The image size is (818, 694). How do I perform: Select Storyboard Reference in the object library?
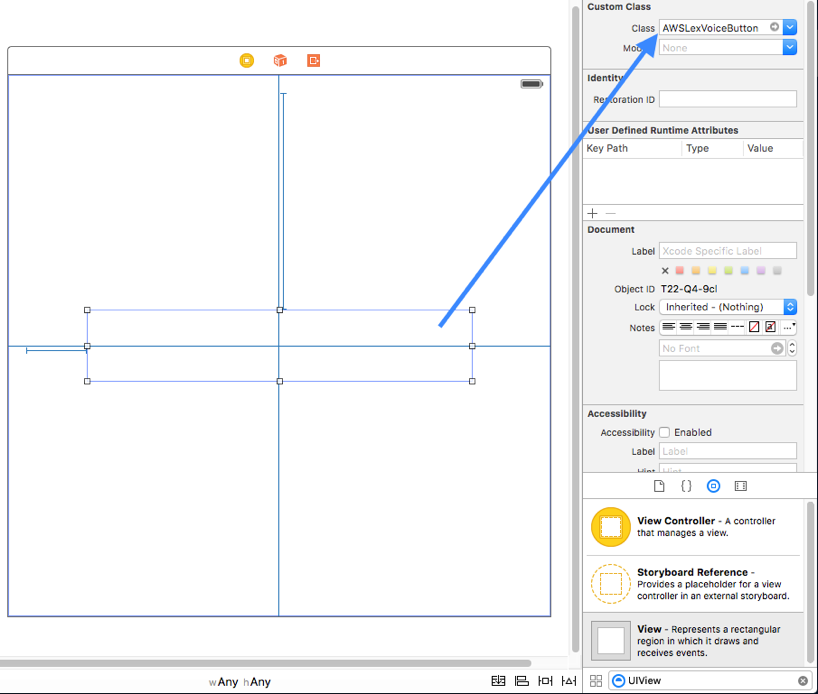pos(693,584)
